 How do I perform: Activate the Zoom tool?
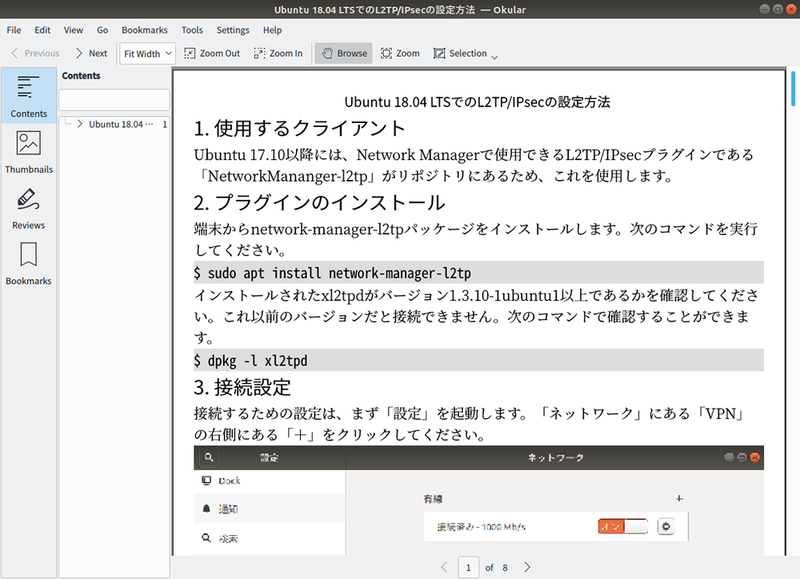click(x=399, y=53)
